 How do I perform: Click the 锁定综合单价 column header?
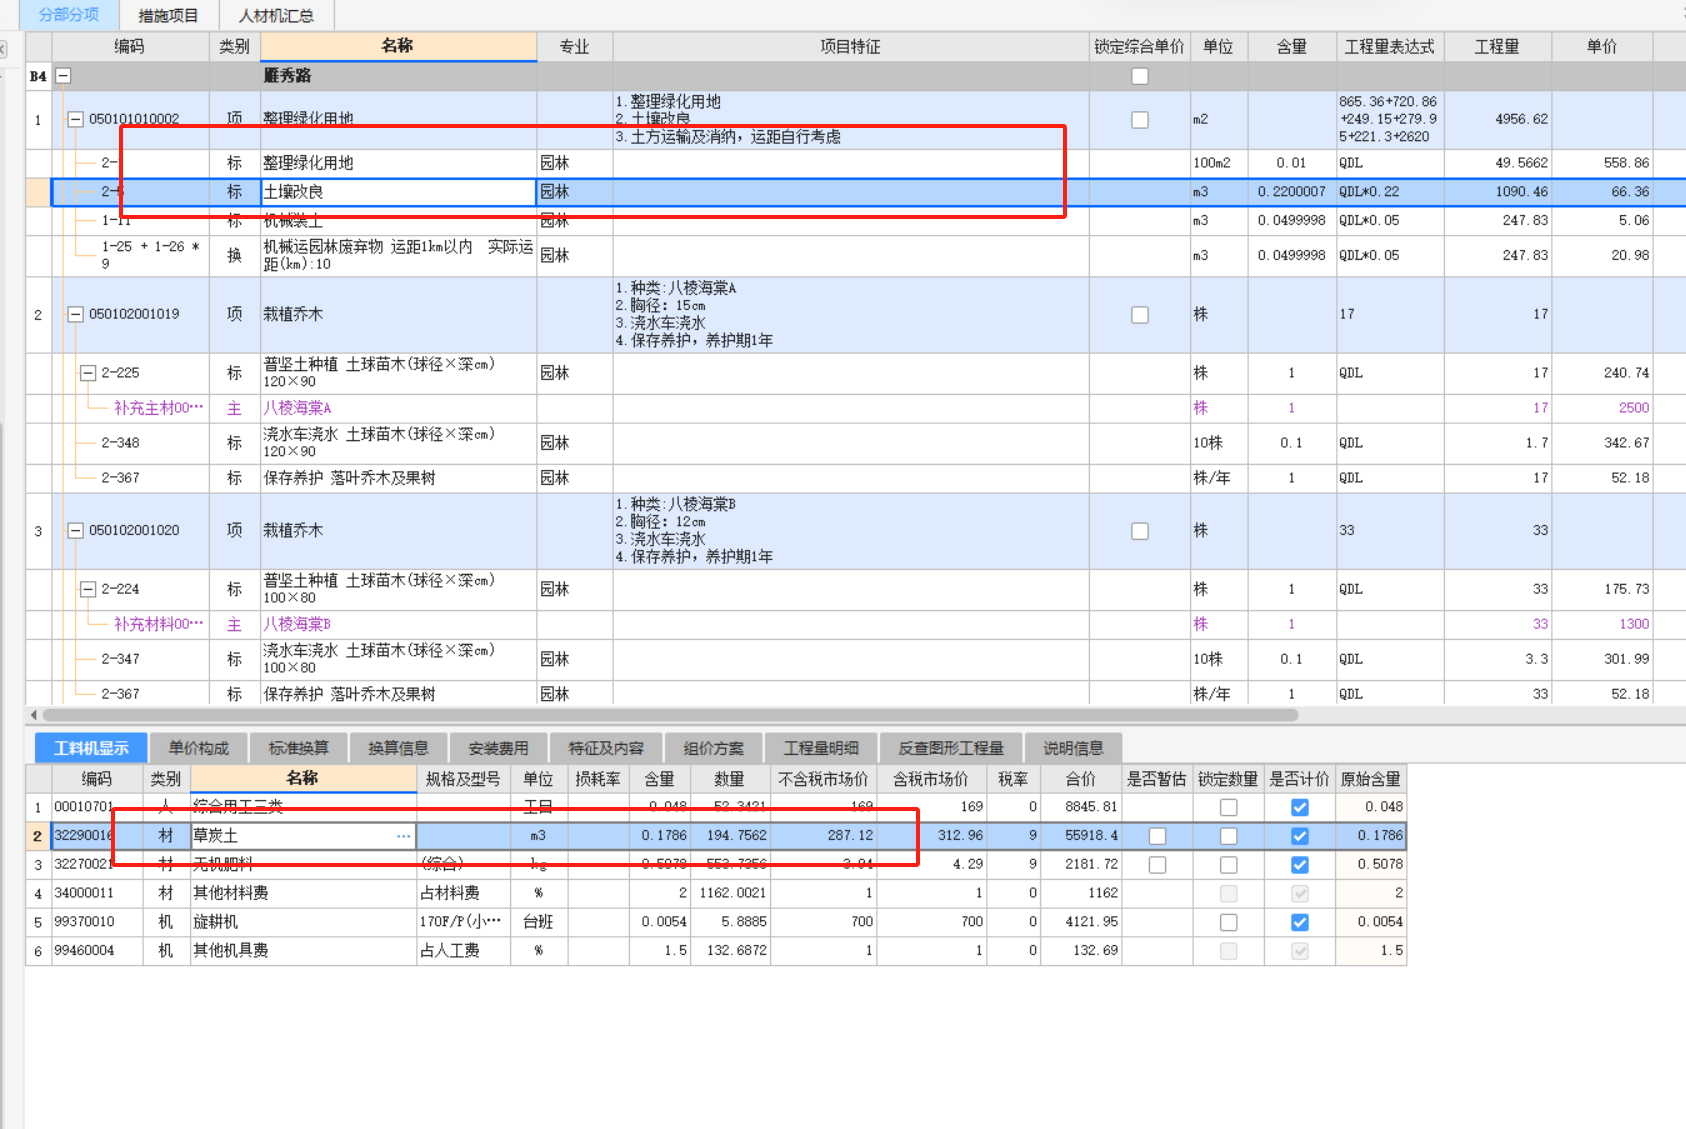[1139, 47]
